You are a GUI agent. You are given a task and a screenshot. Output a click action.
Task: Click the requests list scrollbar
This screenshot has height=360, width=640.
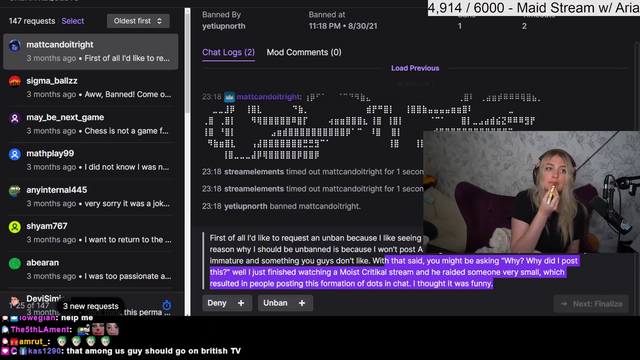187,61
